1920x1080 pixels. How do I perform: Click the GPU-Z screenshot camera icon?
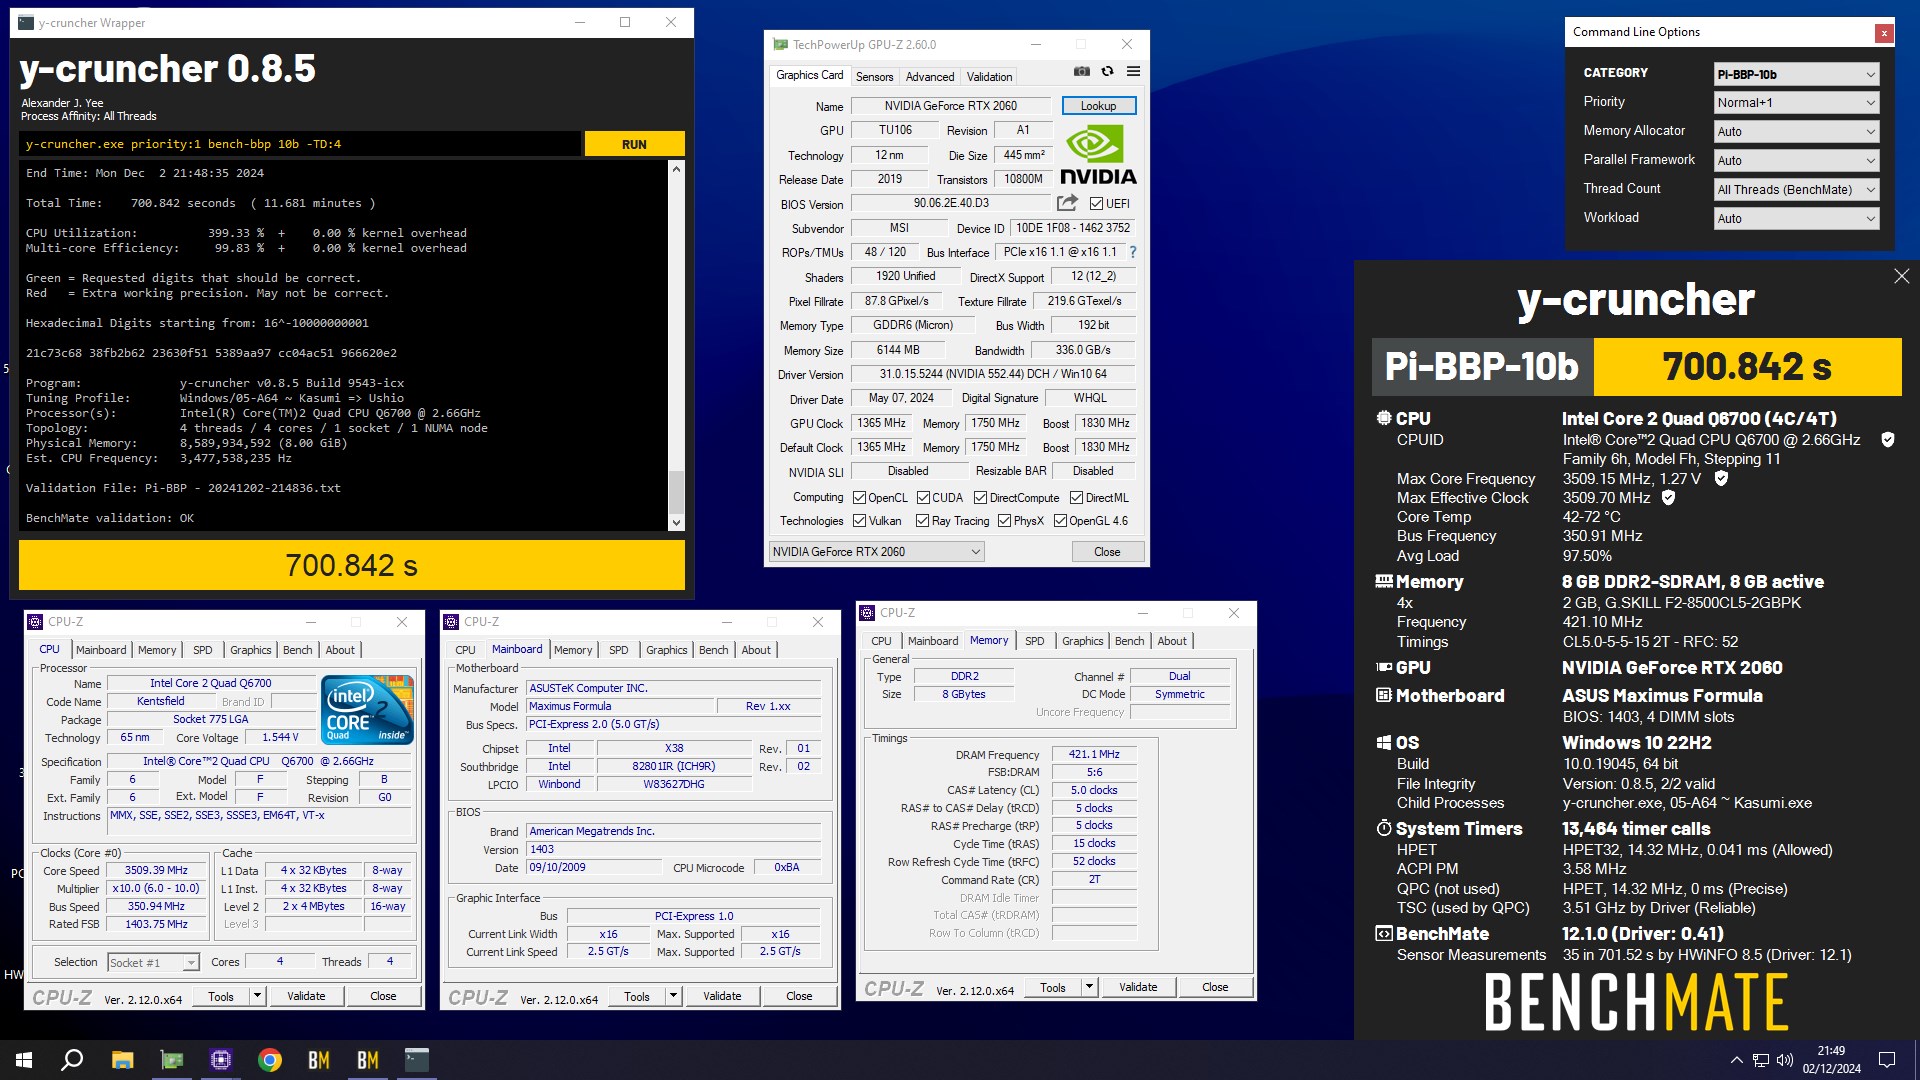point(1081,72)
